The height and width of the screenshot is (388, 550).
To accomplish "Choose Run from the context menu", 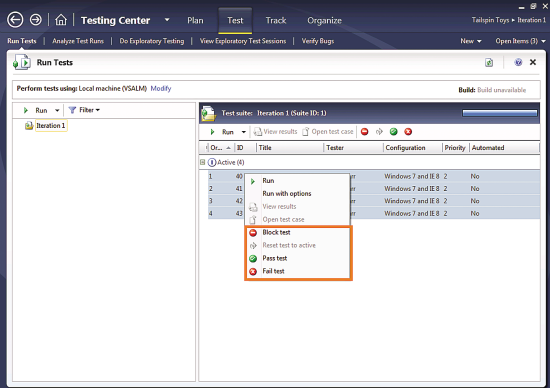I will coord(297,181).
